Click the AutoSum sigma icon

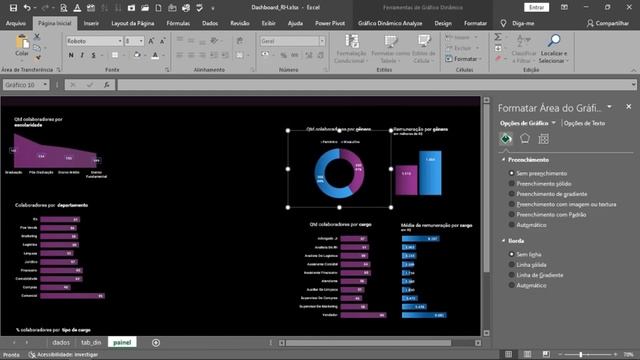[x=498, y=37]
